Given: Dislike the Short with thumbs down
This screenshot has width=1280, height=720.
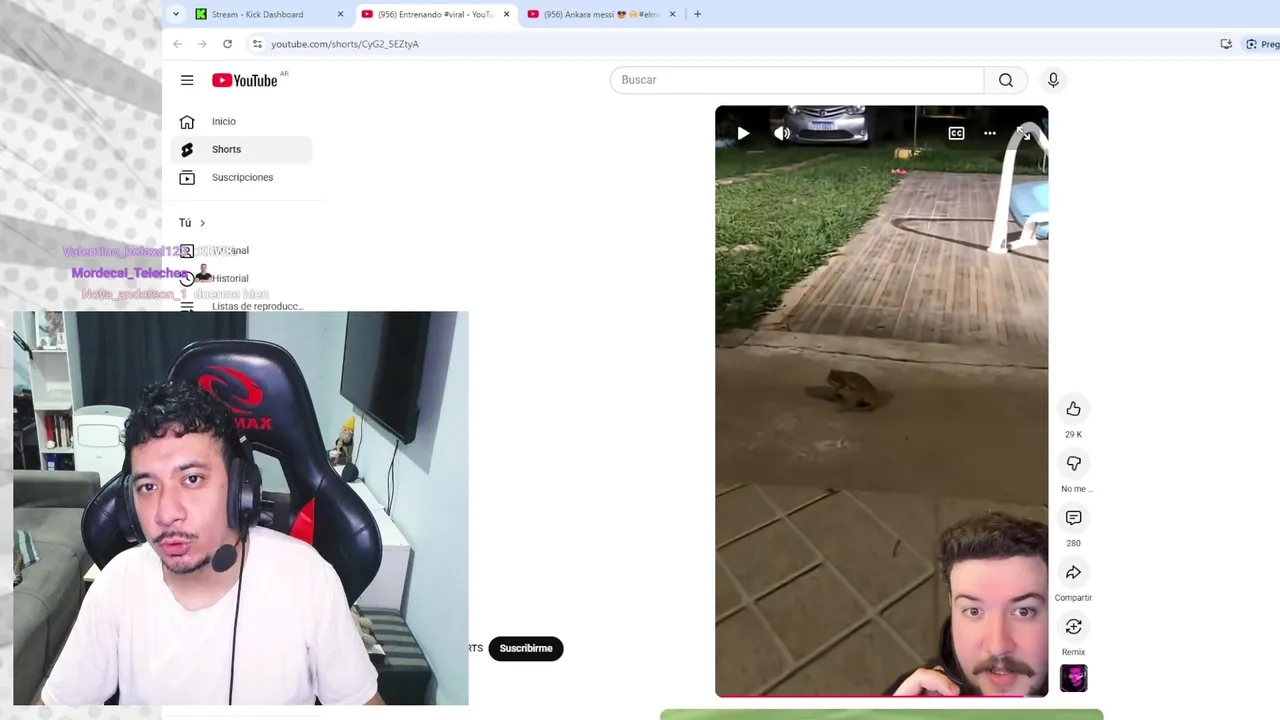Looking at the screenshot, I should tap(1073, 463).
